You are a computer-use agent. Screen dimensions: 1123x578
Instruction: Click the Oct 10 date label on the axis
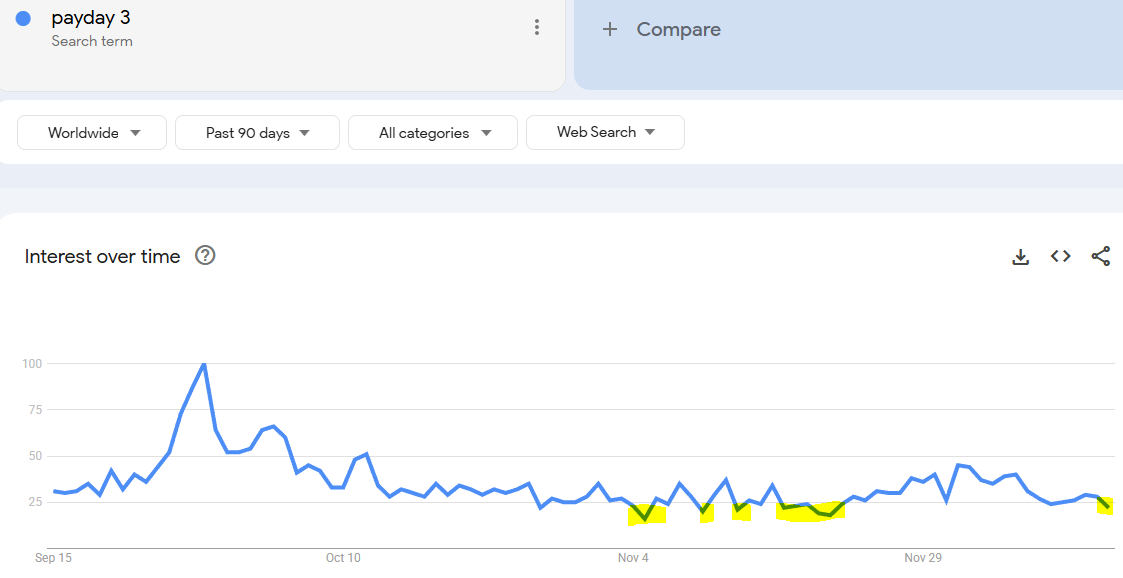pos(343,557)
